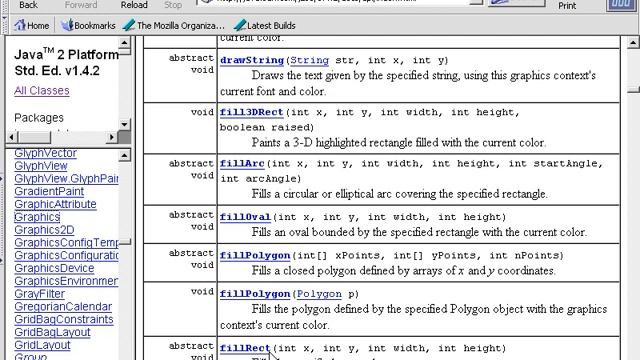The image size is (640, 360).
Task: Open the GridLayout class link
Action: [42, 345]
